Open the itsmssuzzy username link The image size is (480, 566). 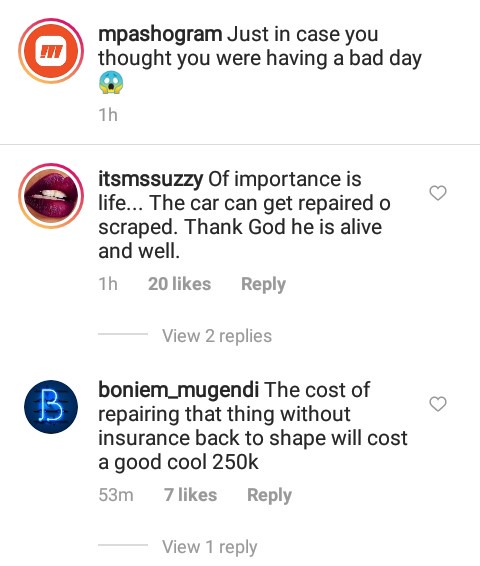tap(150, 179)
